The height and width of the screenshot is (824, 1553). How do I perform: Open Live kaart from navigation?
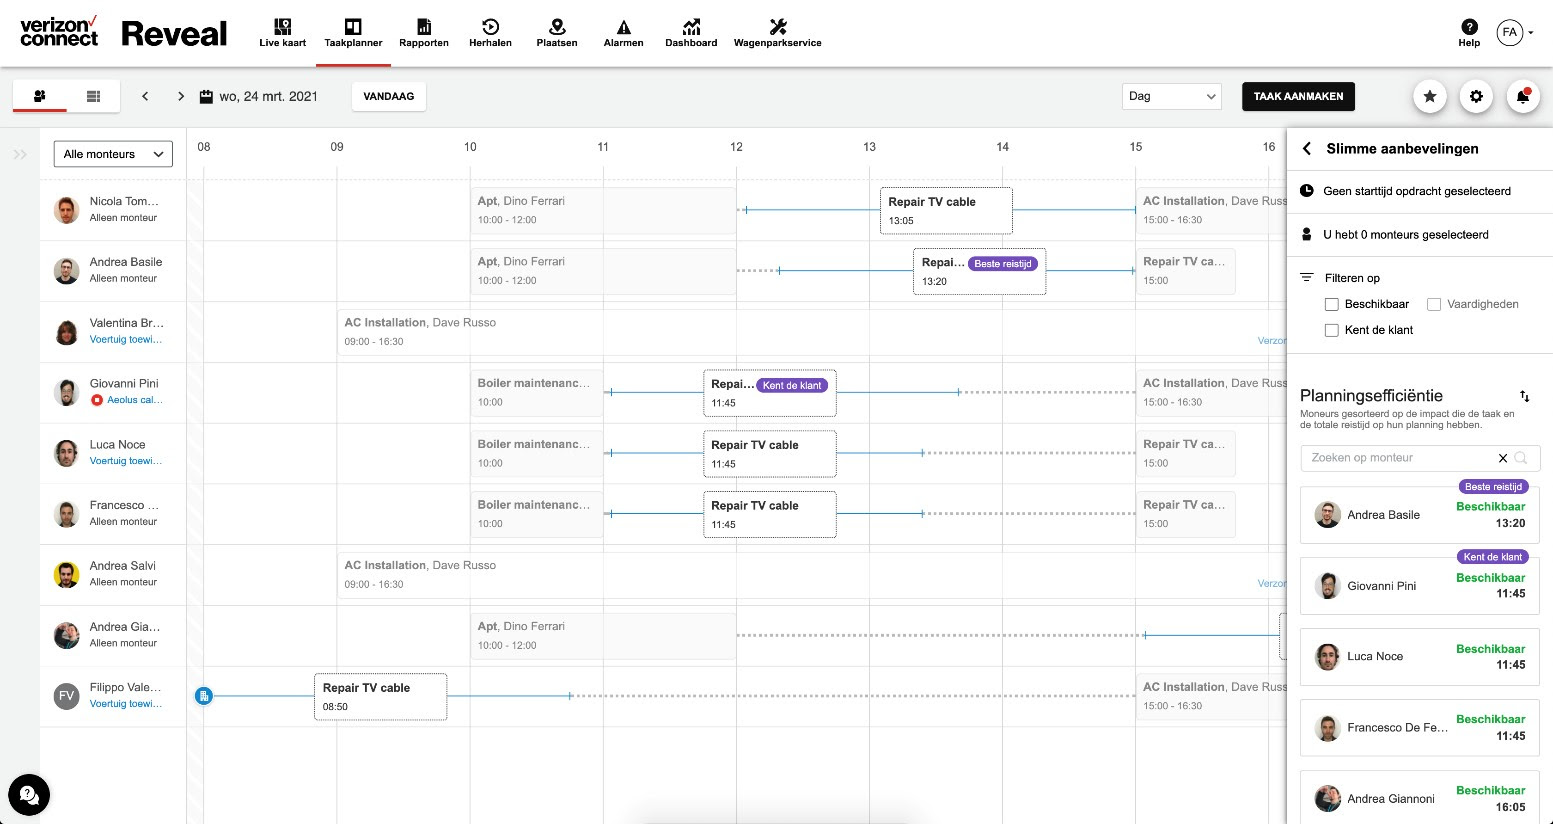click(x=282, y=33)
